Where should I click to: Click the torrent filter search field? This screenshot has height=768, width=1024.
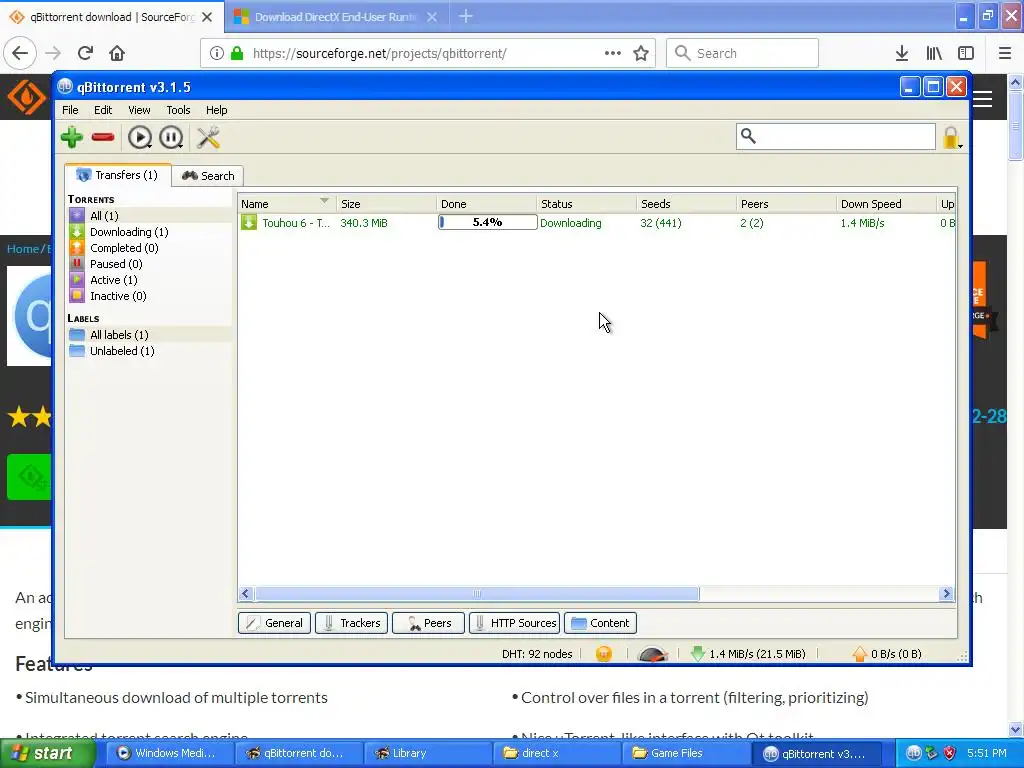click(x=836, y=136)
